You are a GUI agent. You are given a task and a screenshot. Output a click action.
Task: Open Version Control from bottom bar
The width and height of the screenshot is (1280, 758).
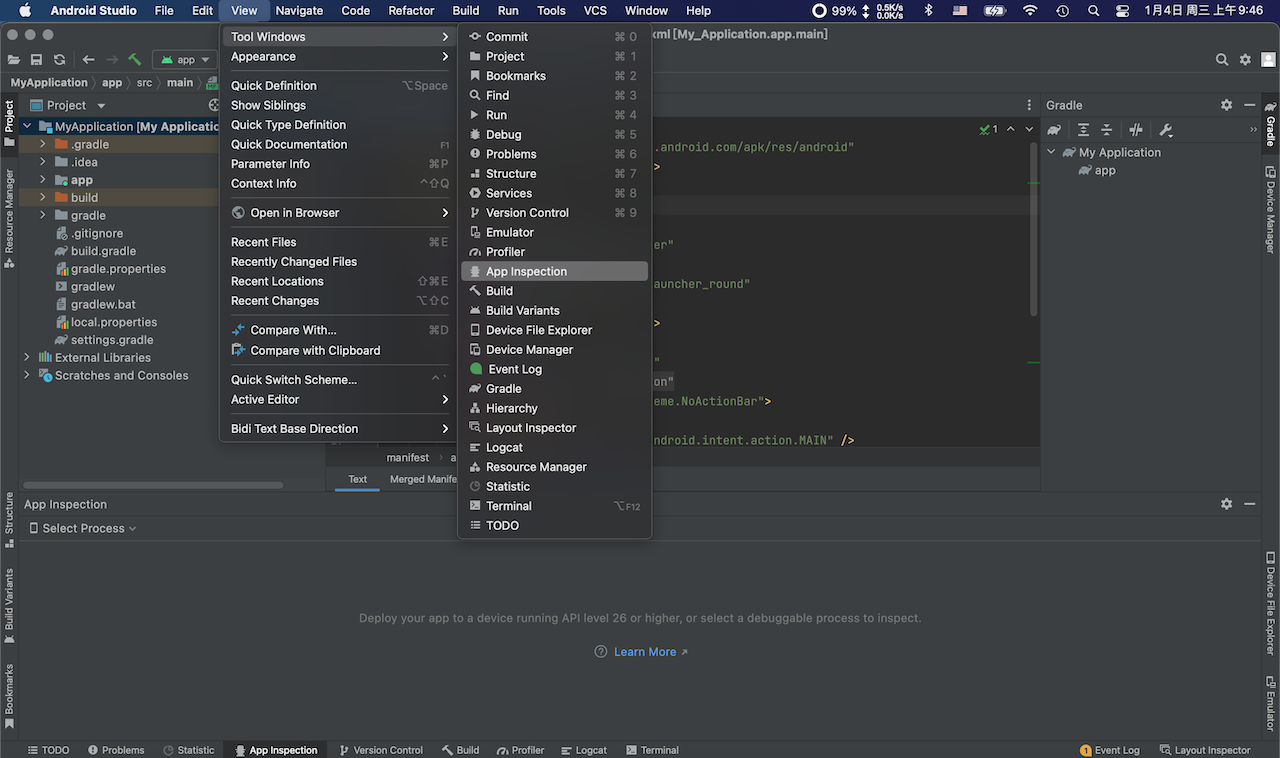[x=381, y=750]
